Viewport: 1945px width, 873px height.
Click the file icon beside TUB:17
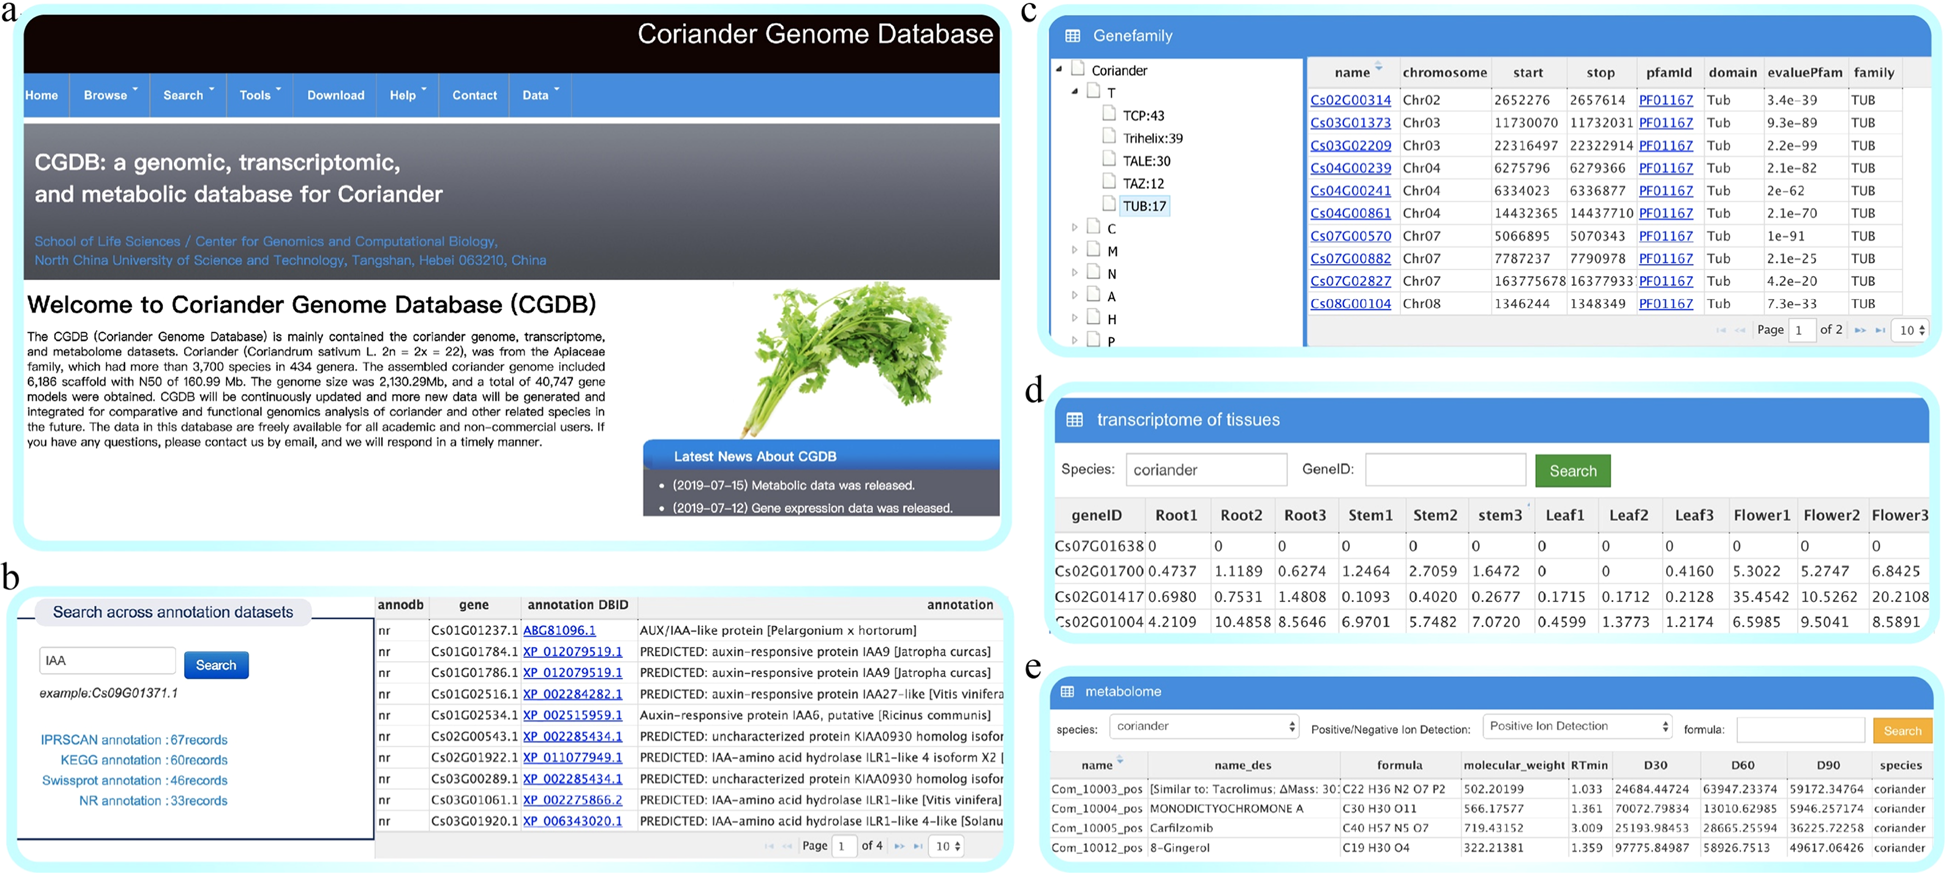point(1109,204)
